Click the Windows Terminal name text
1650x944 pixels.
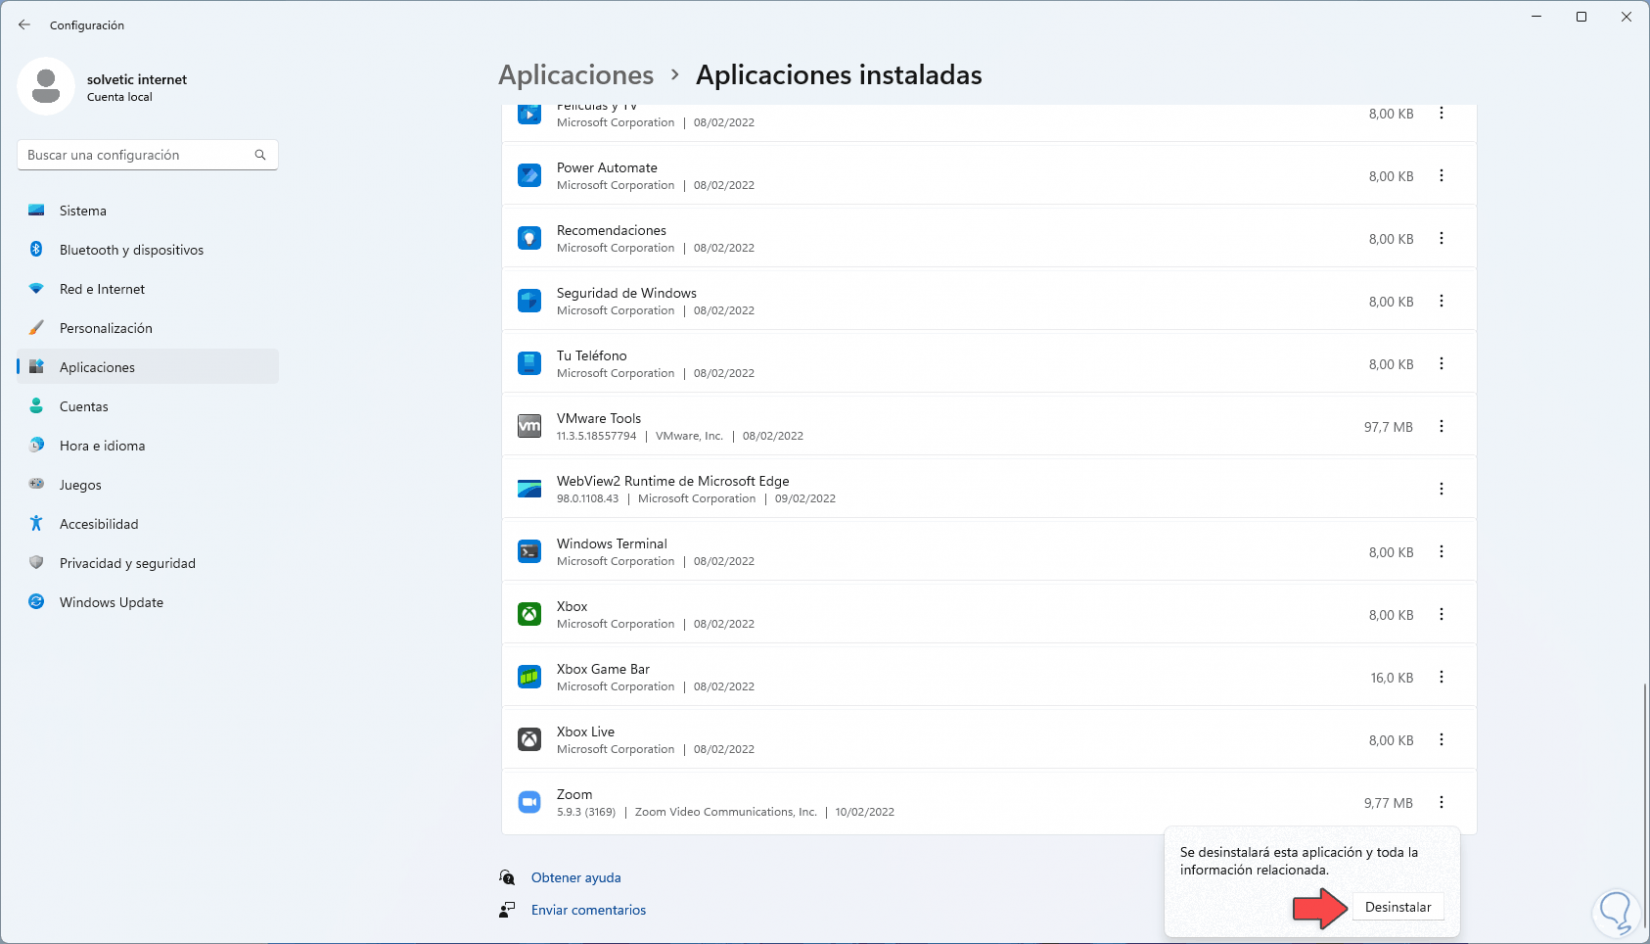point(612,544)
